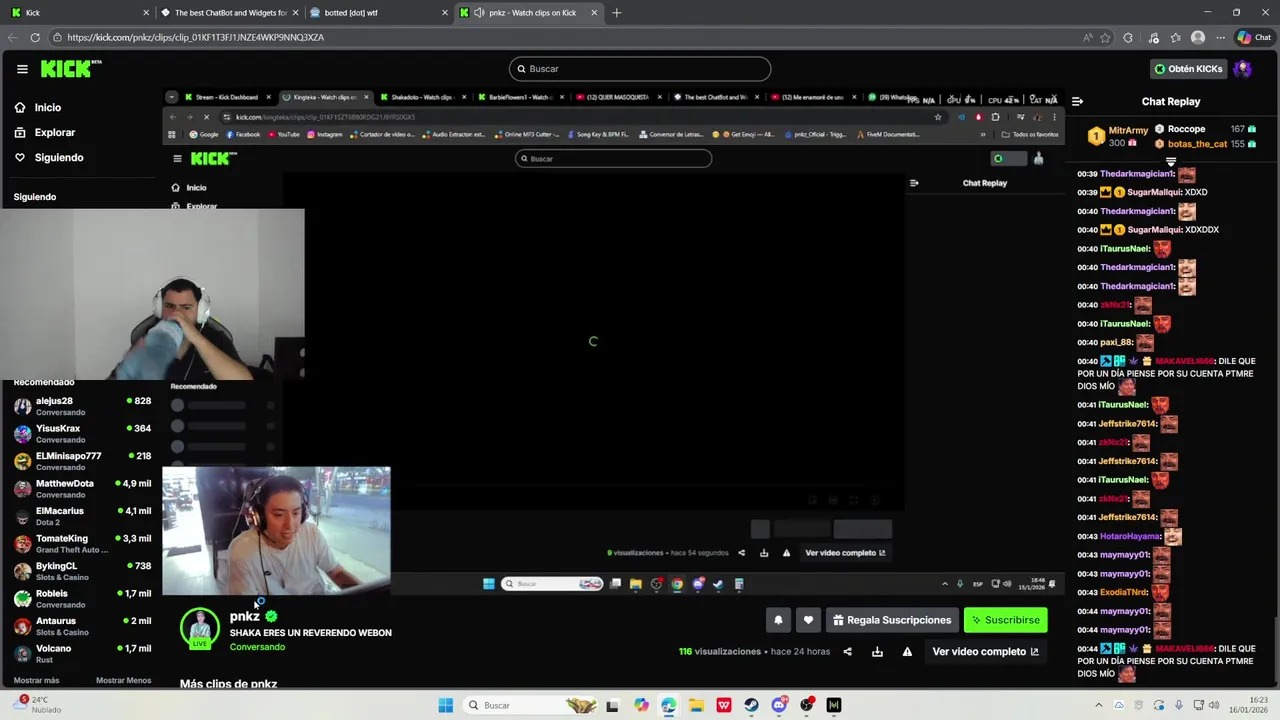Open Discord from the taskbar
1280x720 pixels.
(x=779, y=705)
